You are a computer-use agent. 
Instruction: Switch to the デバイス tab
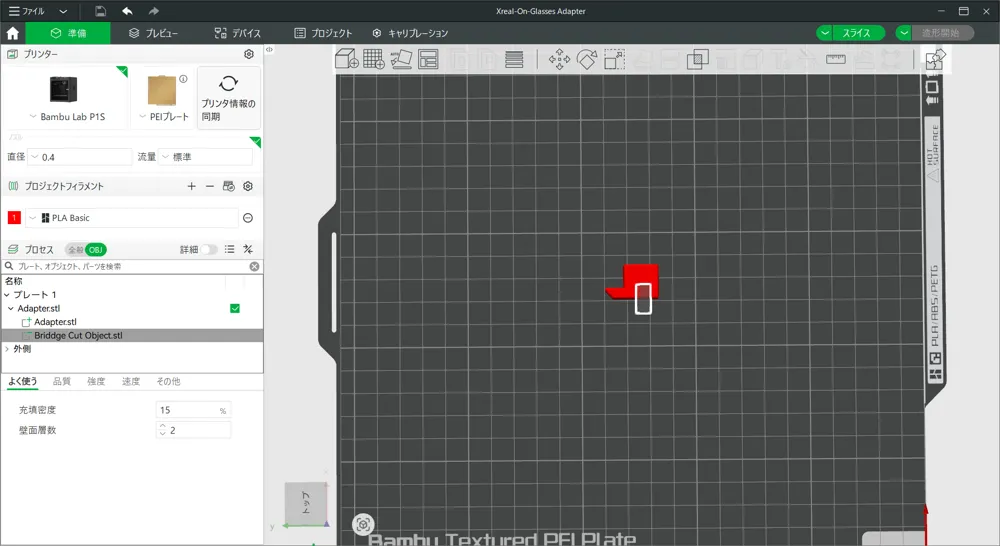237,33
